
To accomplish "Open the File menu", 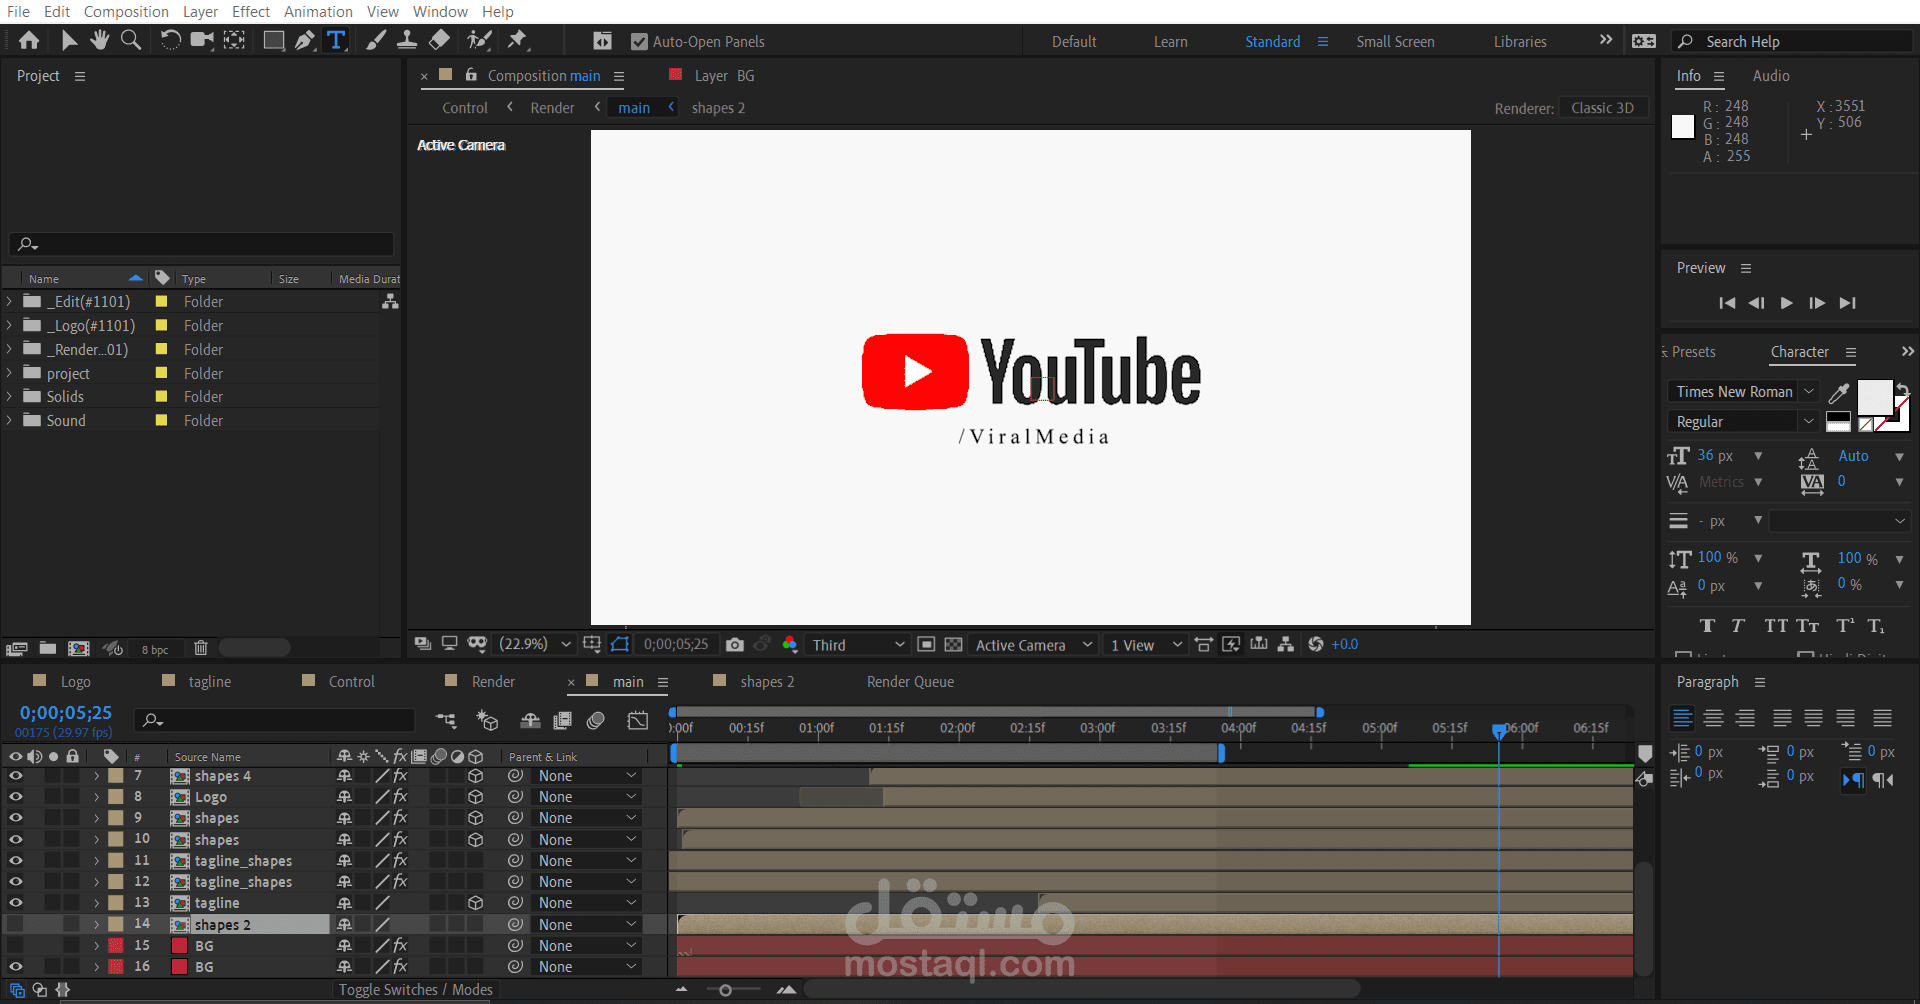I will (x=18, y=12).
